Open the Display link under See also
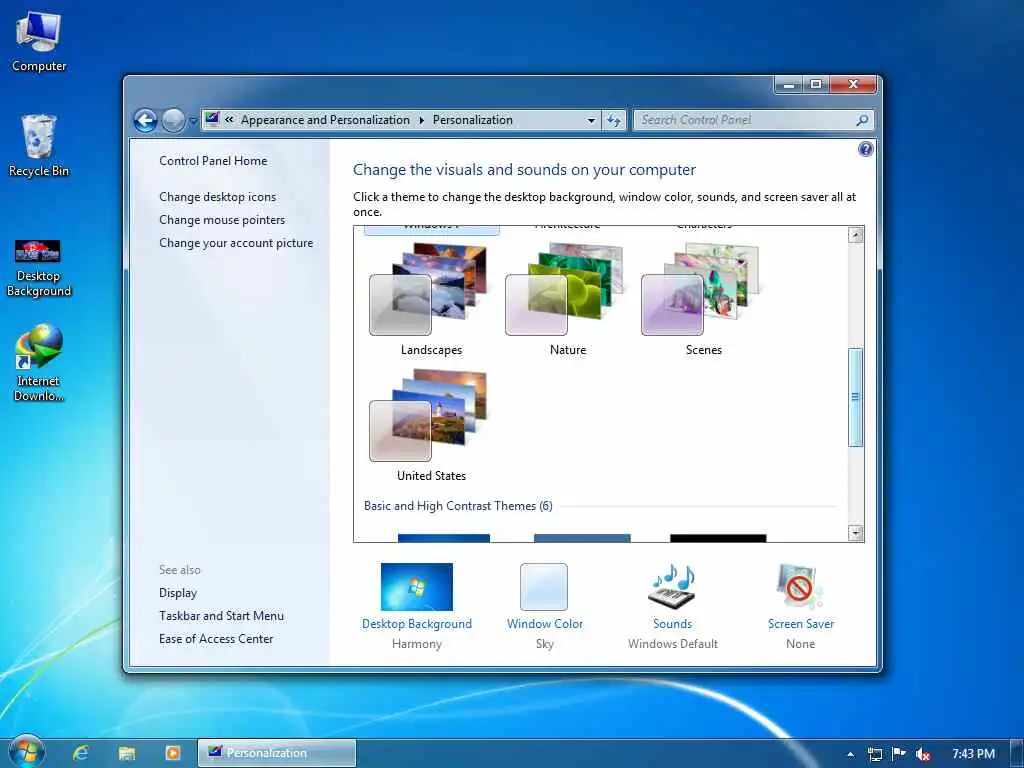 tap(178, 593)
